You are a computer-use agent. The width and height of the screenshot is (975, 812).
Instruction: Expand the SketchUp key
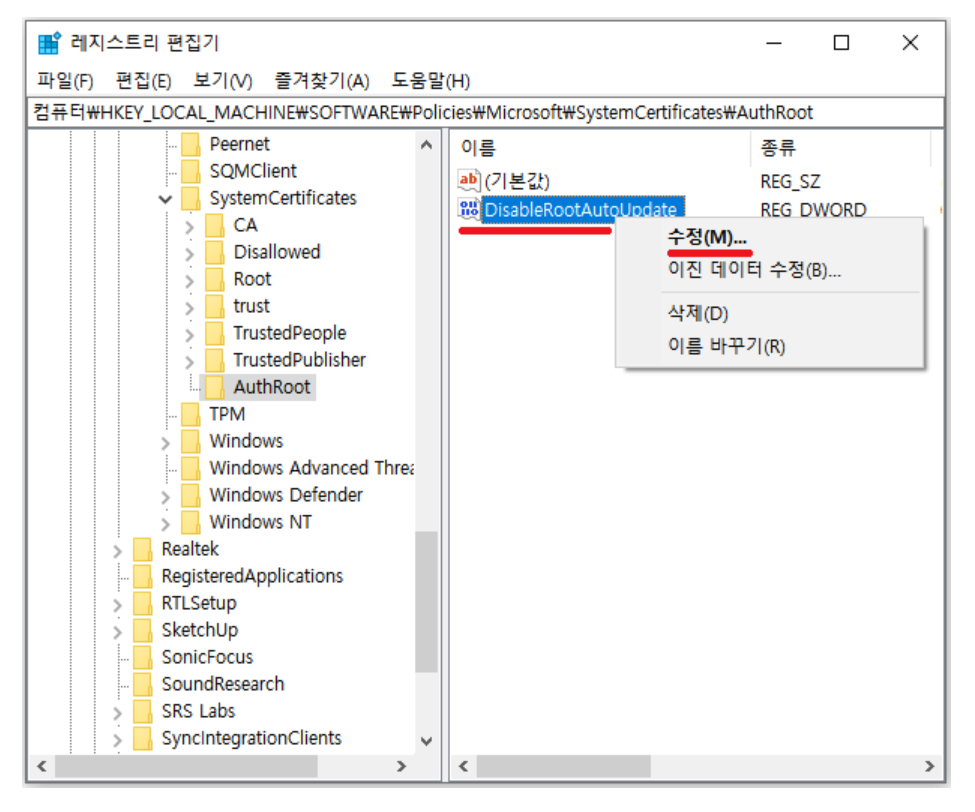coord(118,632)
